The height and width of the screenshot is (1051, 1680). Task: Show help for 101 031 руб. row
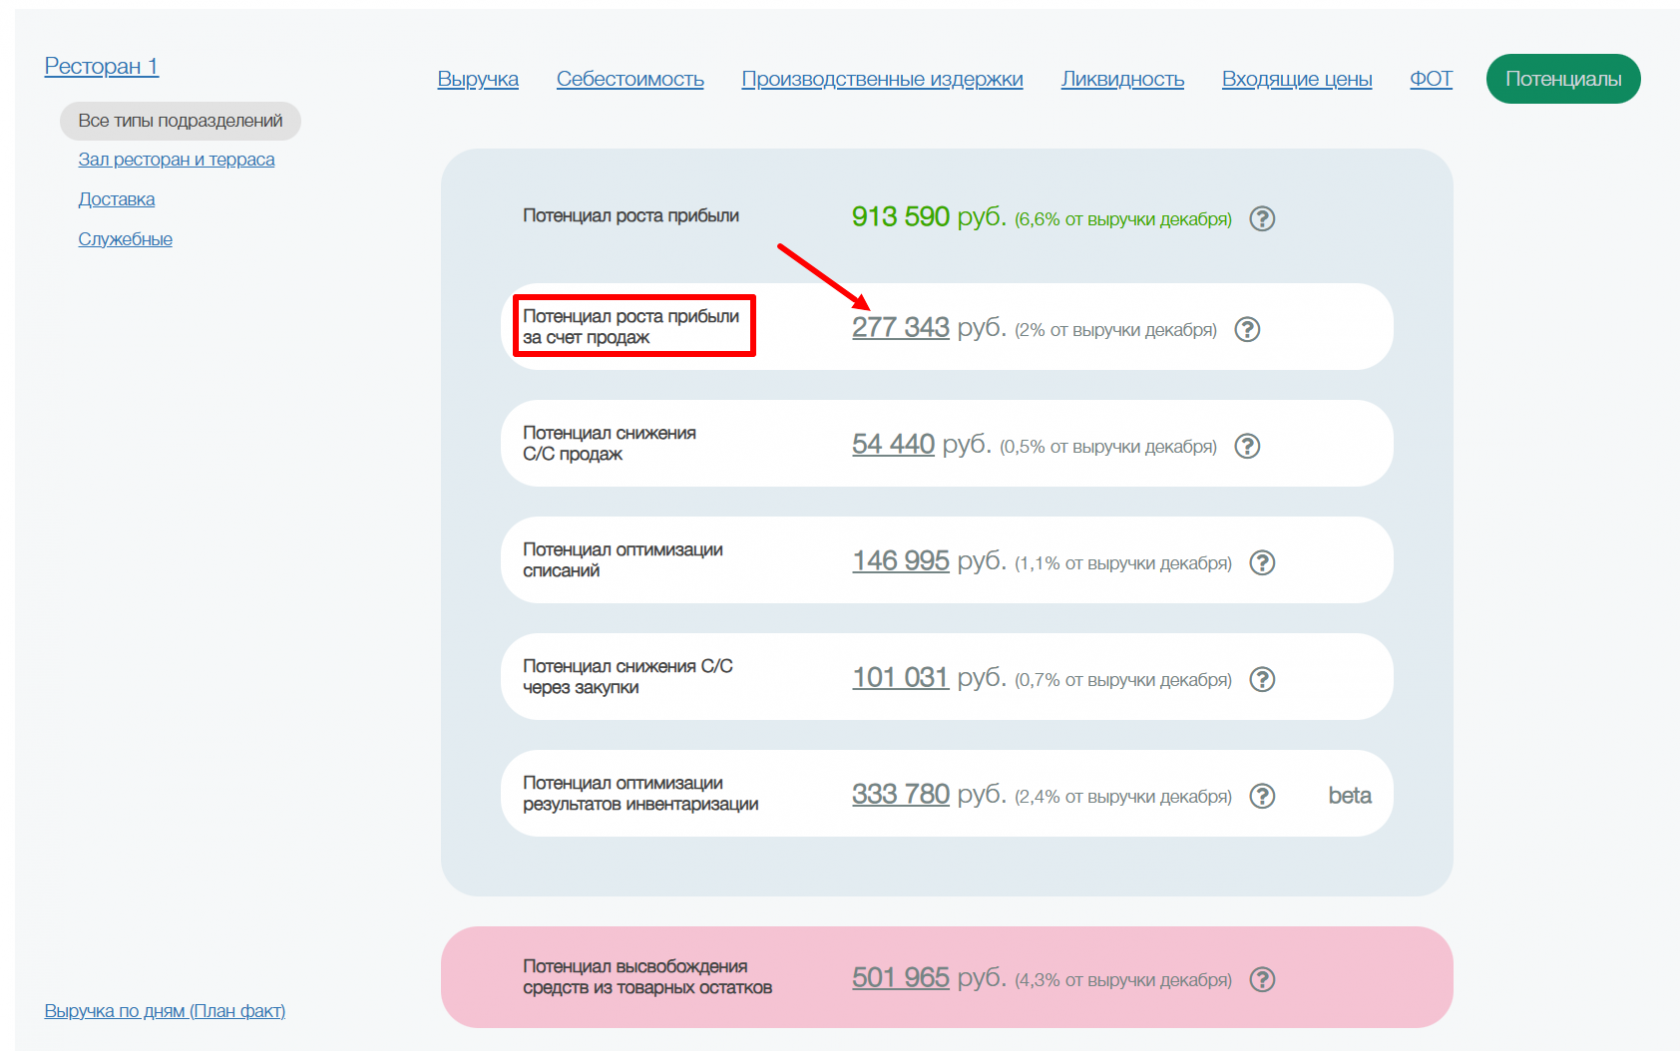[x=1262, y=680]
